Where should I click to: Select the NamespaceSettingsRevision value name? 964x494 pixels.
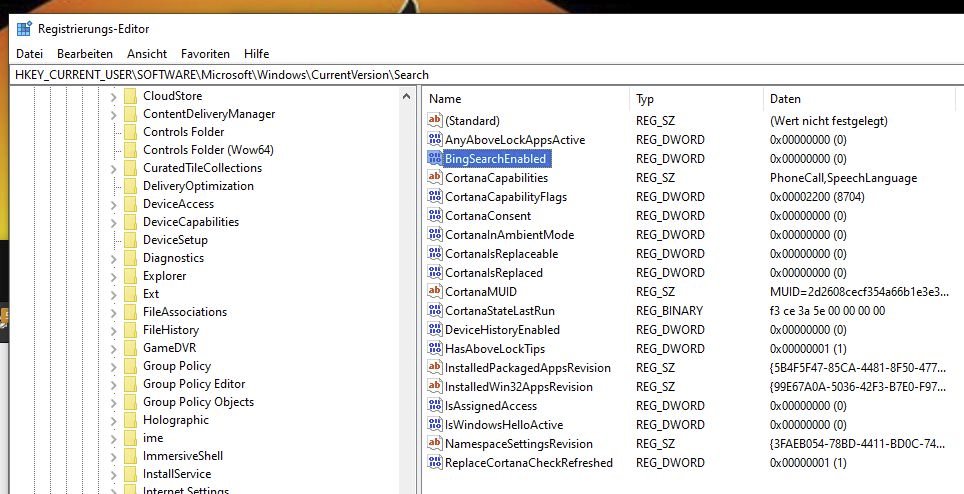(519, 444)
